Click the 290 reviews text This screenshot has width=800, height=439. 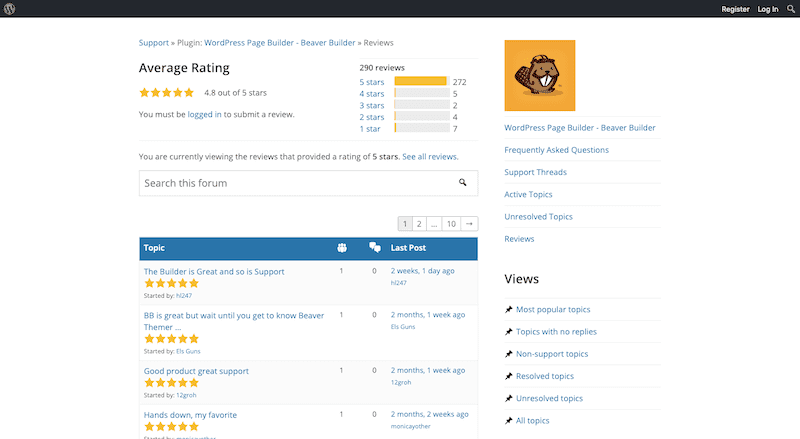382,67
